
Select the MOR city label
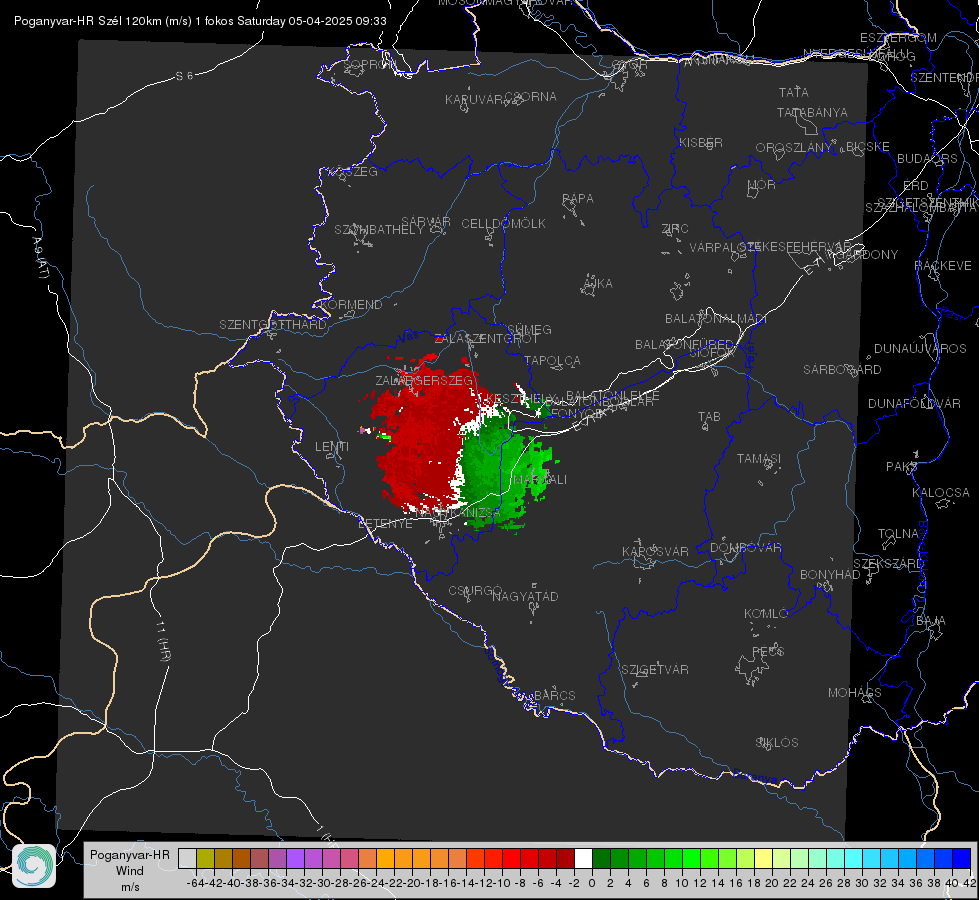761,184
